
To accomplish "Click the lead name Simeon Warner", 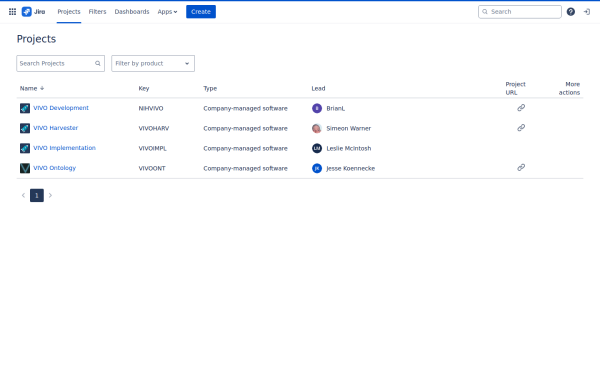I will click(x=349, y=128).
